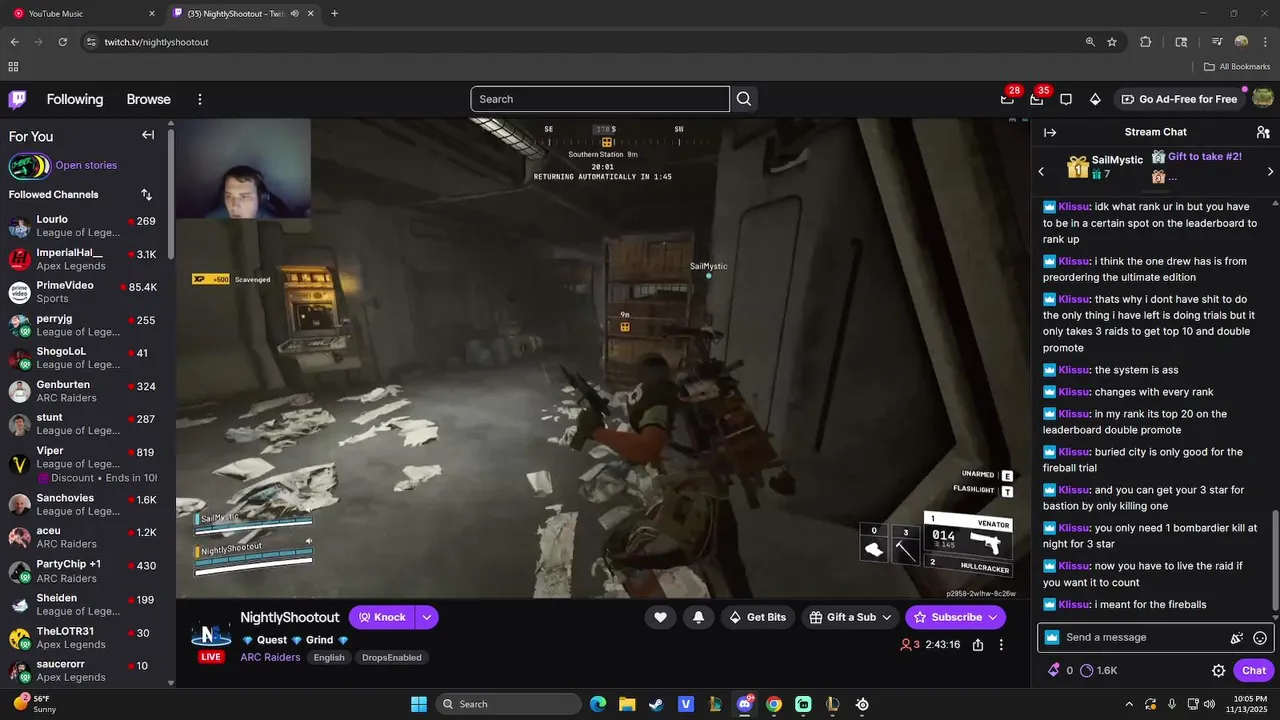Sort followed channels with the arrows icon
Image resolution: width=1280 pixels, height=720 pixels.
coord(146,194)
